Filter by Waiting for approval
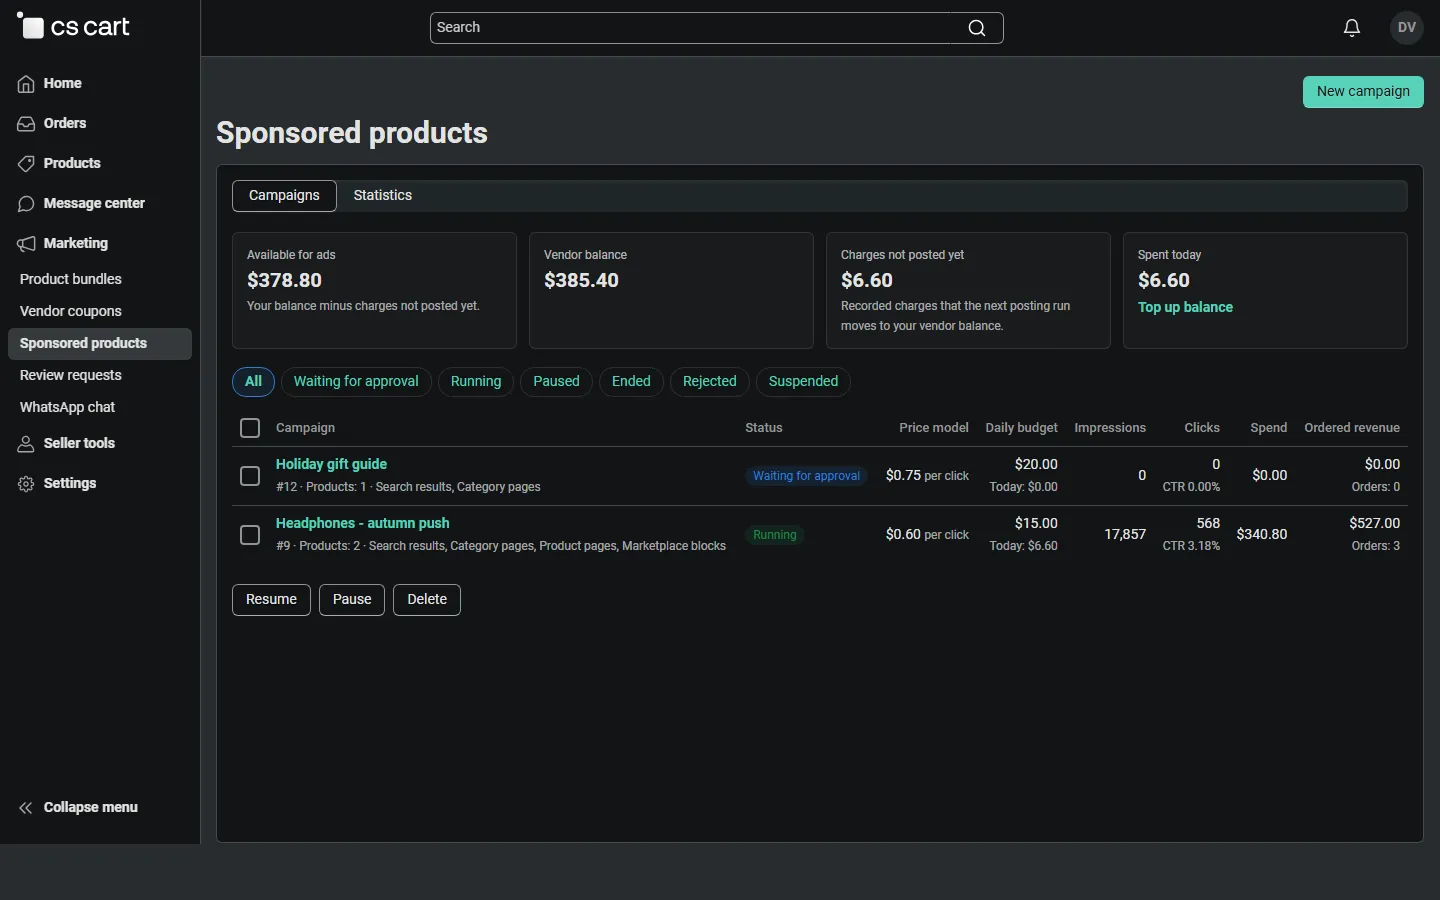1440x900 pixels. (356, 382)
